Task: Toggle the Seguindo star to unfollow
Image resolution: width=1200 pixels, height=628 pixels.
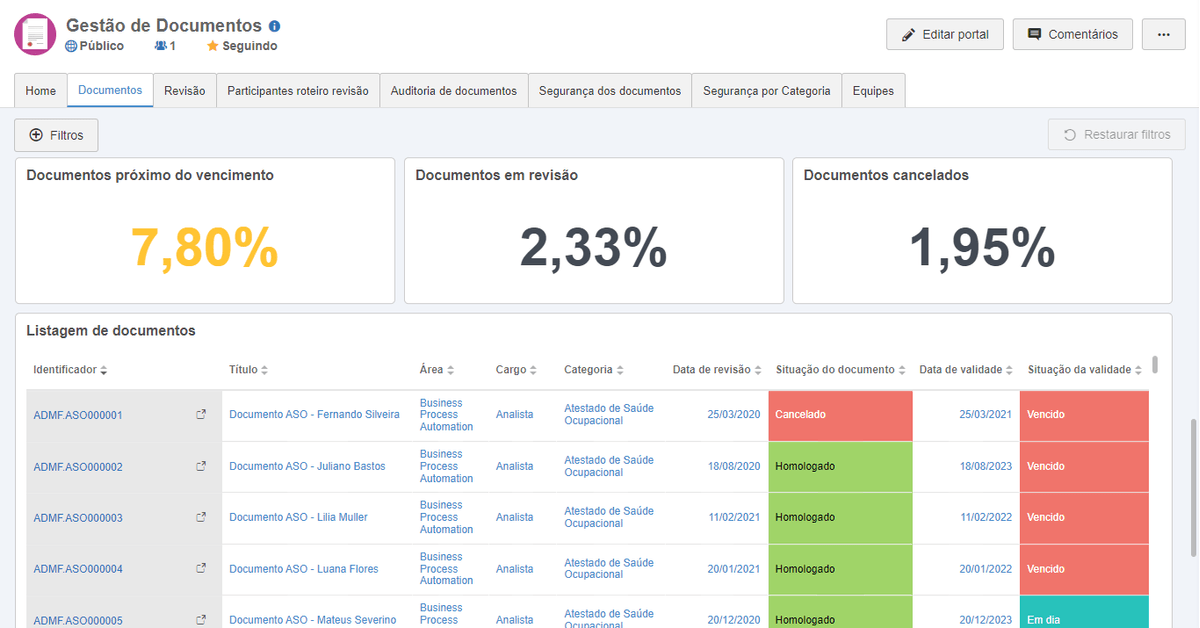Action: (x=212, y=46)
